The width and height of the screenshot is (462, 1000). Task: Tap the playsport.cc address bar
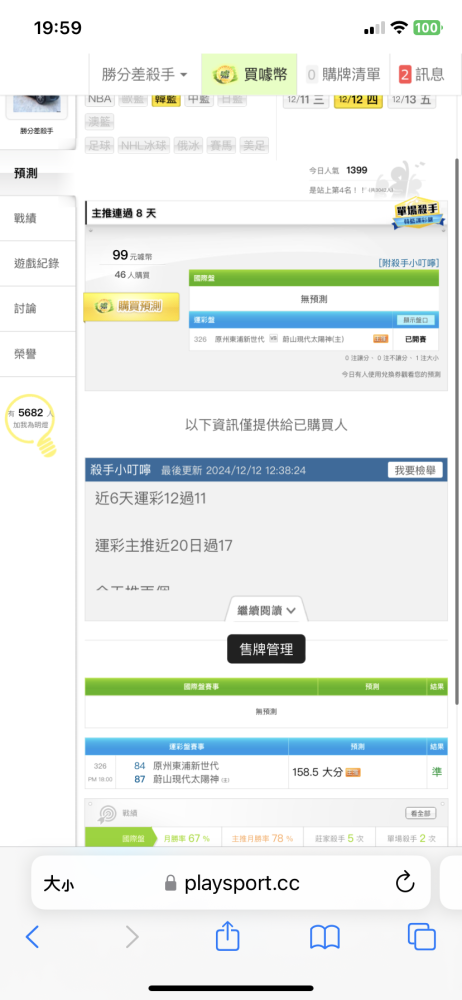(232, 883)
